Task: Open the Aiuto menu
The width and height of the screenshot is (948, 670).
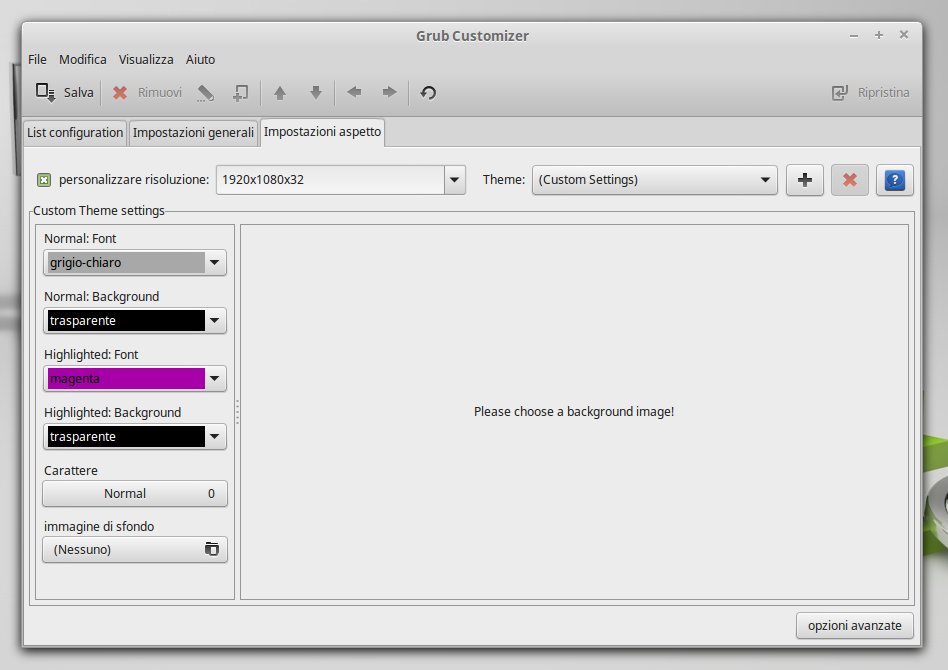Action: [x=200, y=59]
